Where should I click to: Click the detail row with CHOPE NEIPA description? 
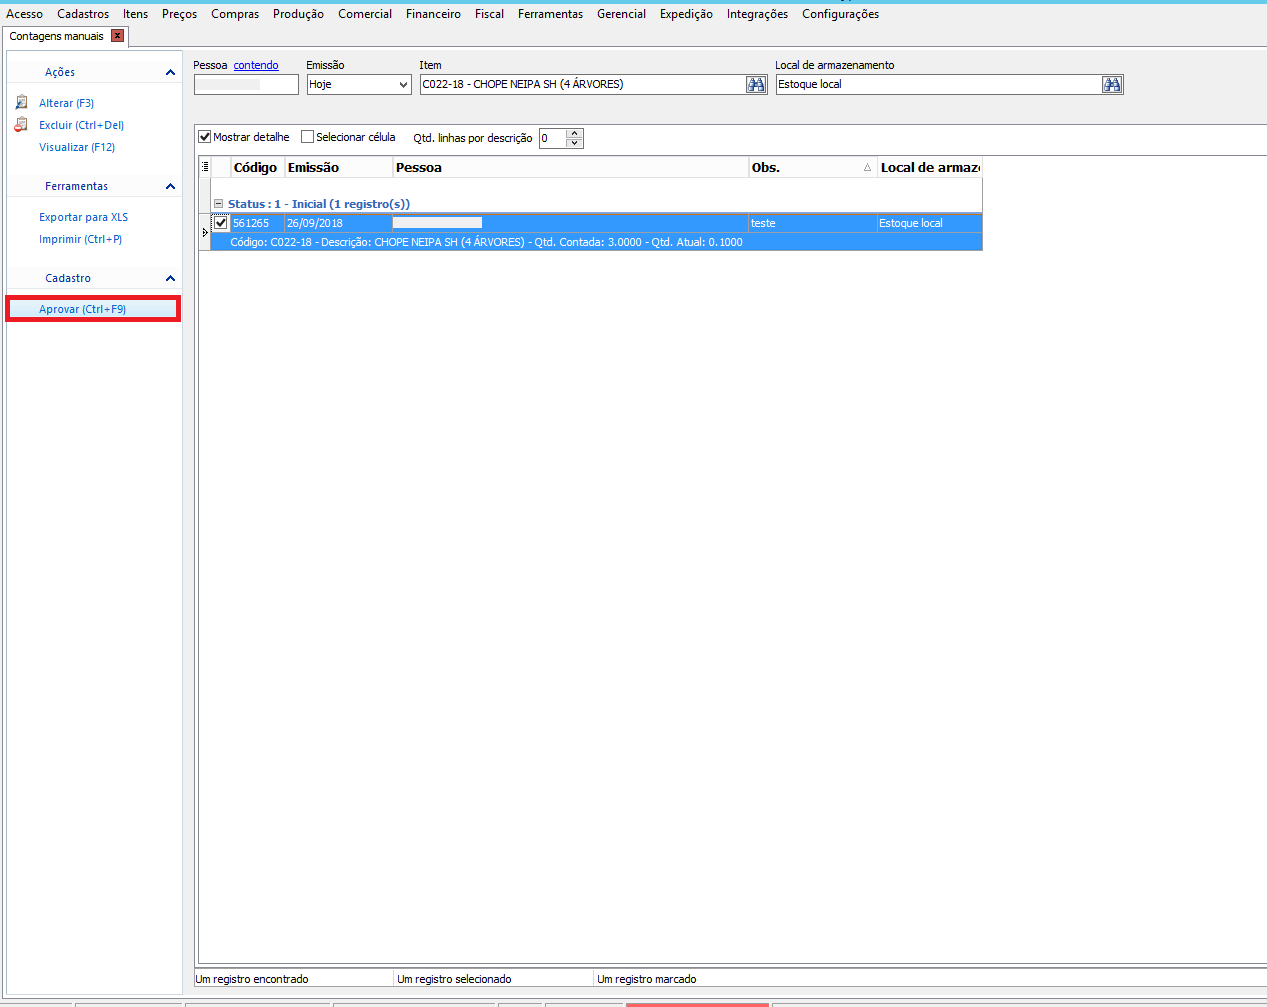pyautogui.click(x=596, y=242)
